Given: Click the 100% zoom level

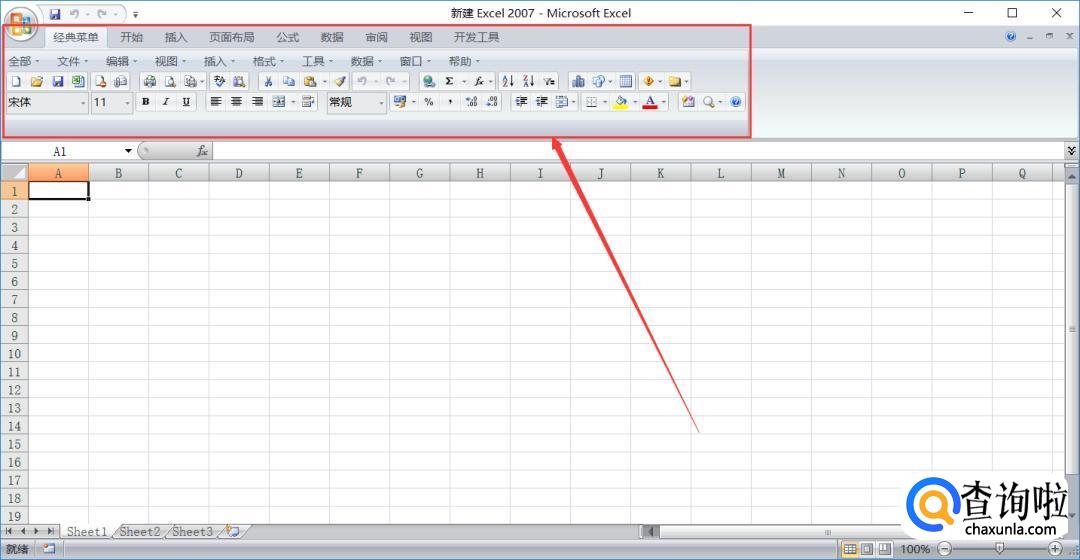Looking at the screenshot, I should (x=915, y=549).
